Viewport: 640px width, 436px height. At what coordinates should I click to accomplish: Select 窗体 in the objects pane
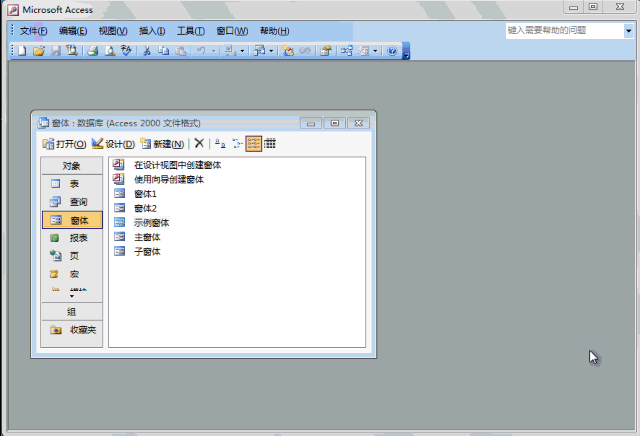72,220
